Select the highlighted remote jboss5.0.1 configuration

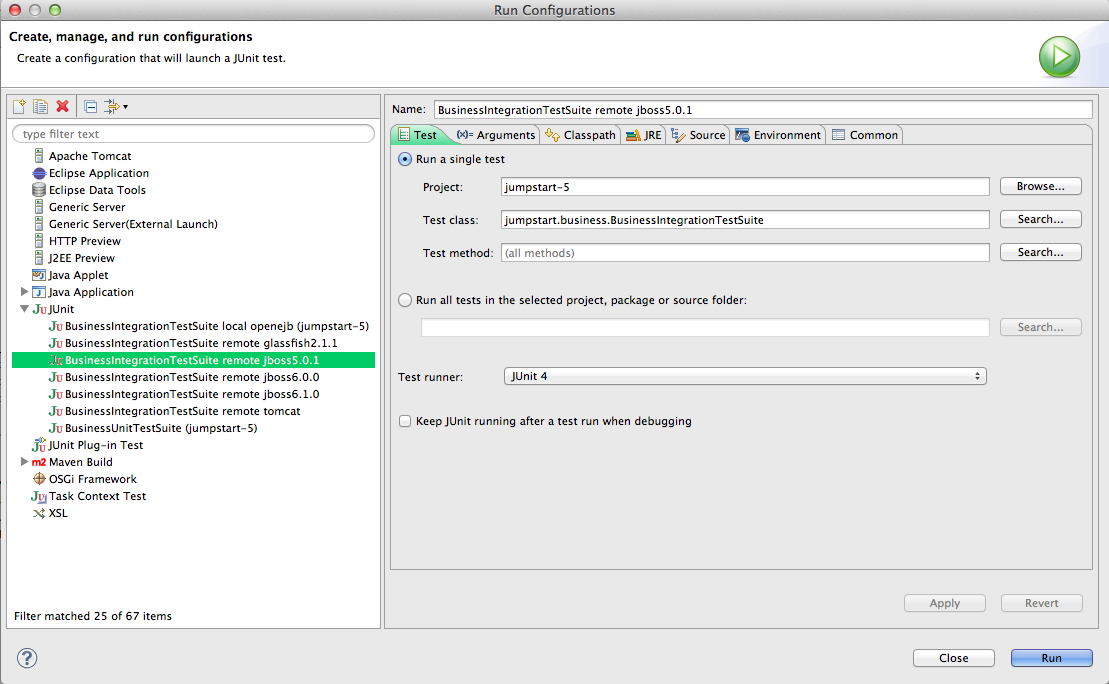click(193, 360)
